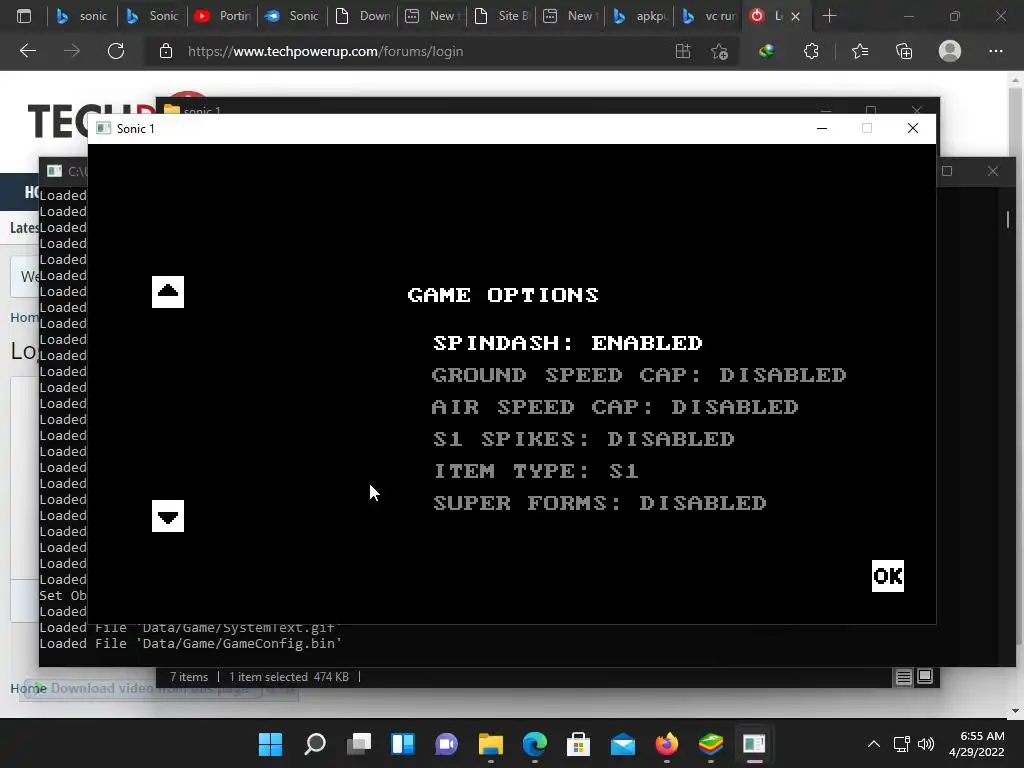Switch File Explorer to details view

click(x=903, y=677)
